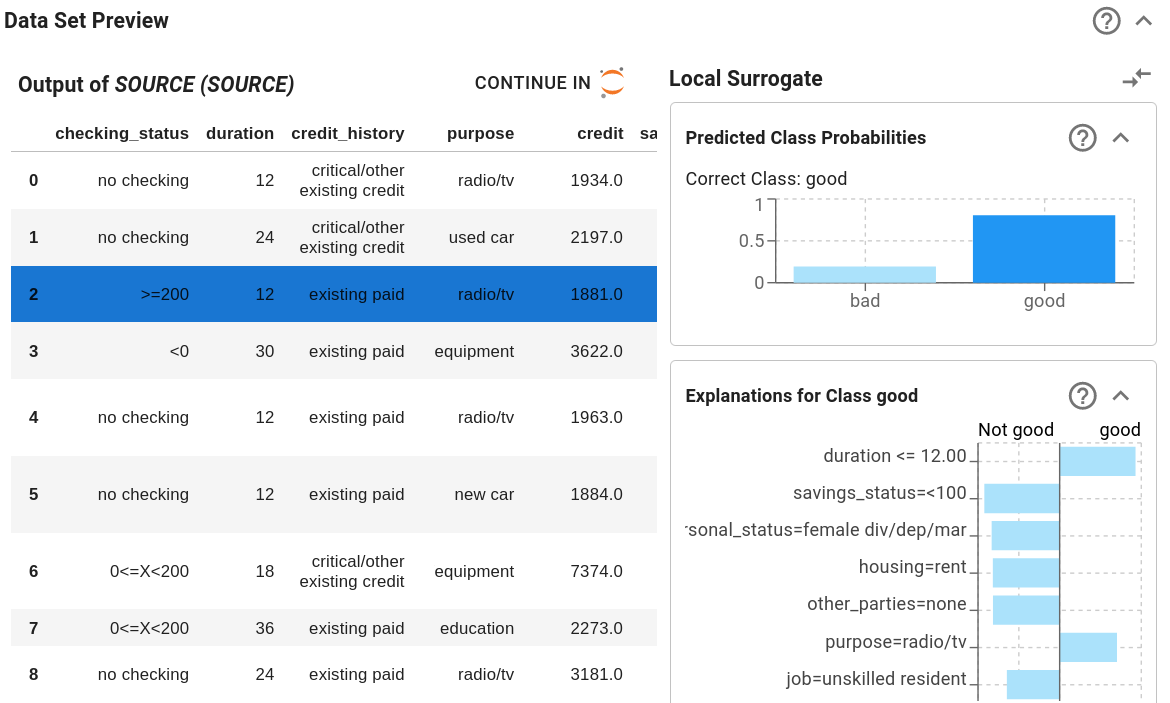Select row 8 with credit 3181.0

pos(334,675)
